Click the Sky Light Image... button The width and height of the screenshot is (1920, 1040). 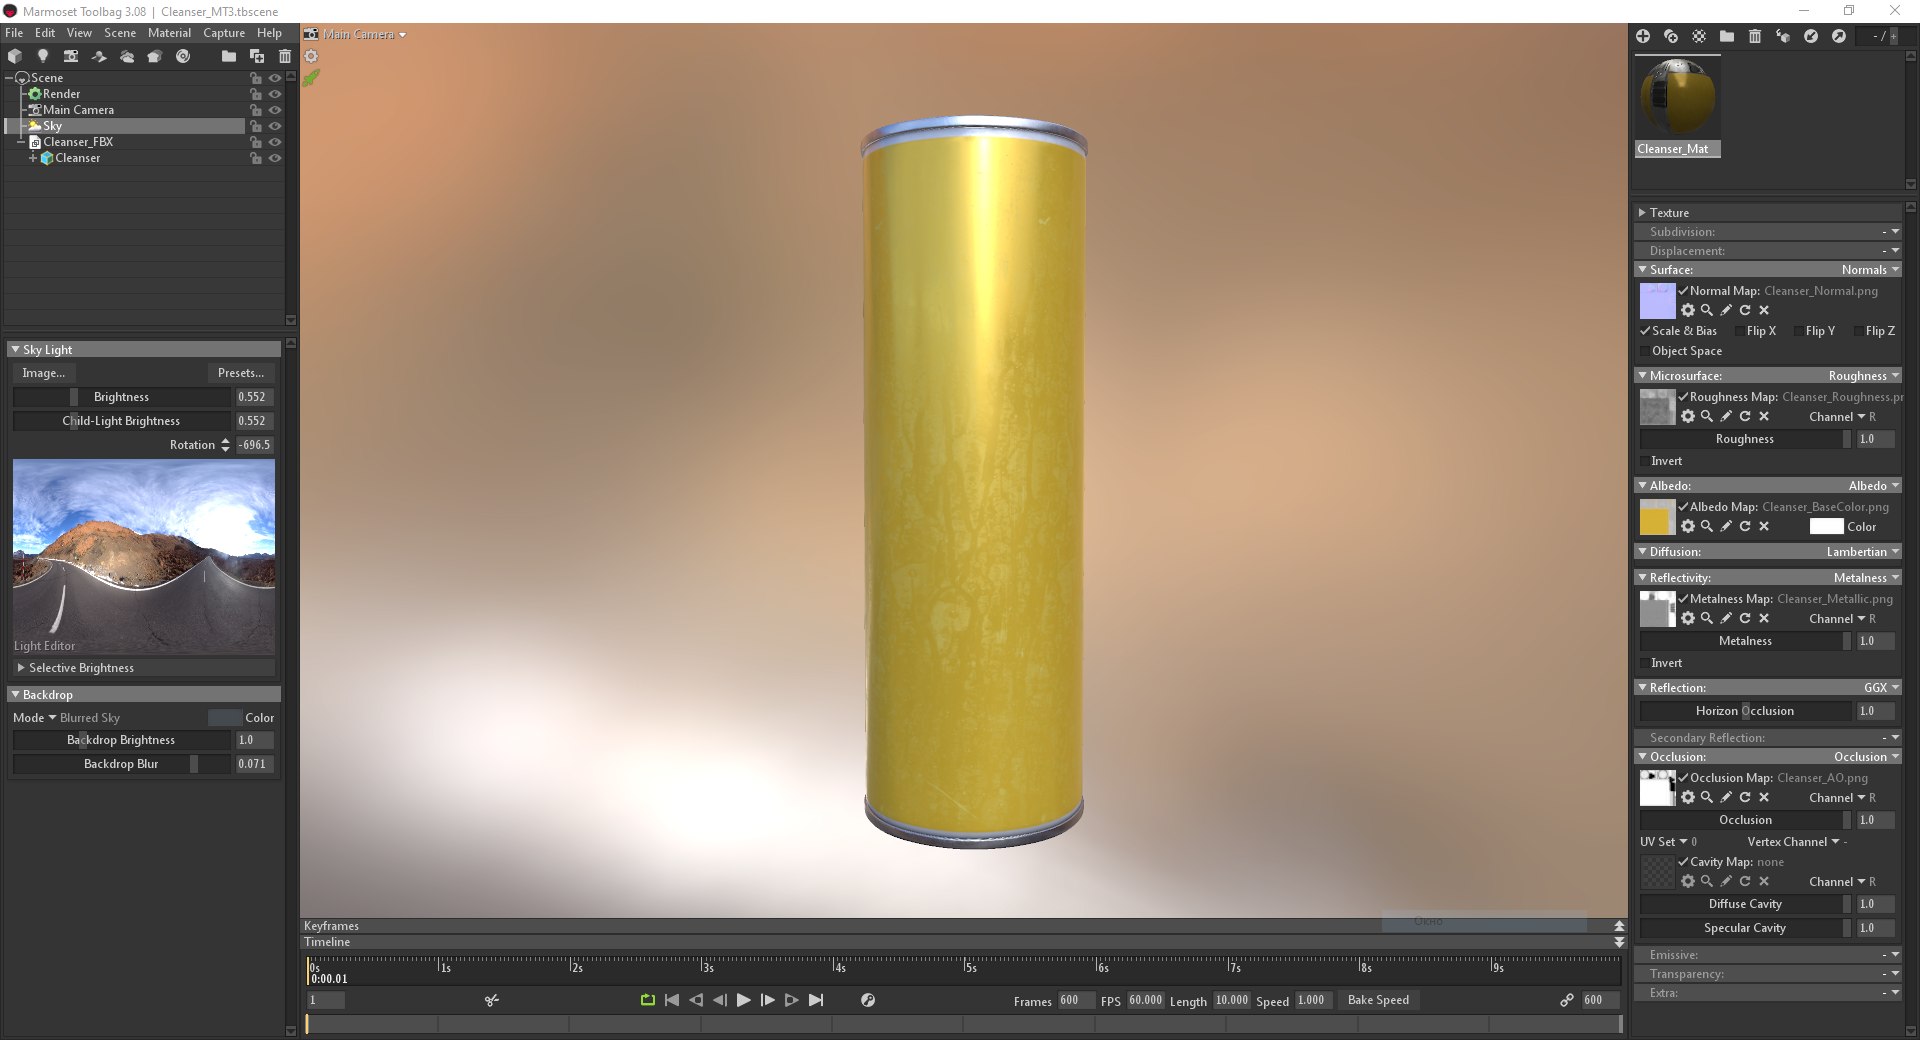pyautogui.click(x=43, y=373)
